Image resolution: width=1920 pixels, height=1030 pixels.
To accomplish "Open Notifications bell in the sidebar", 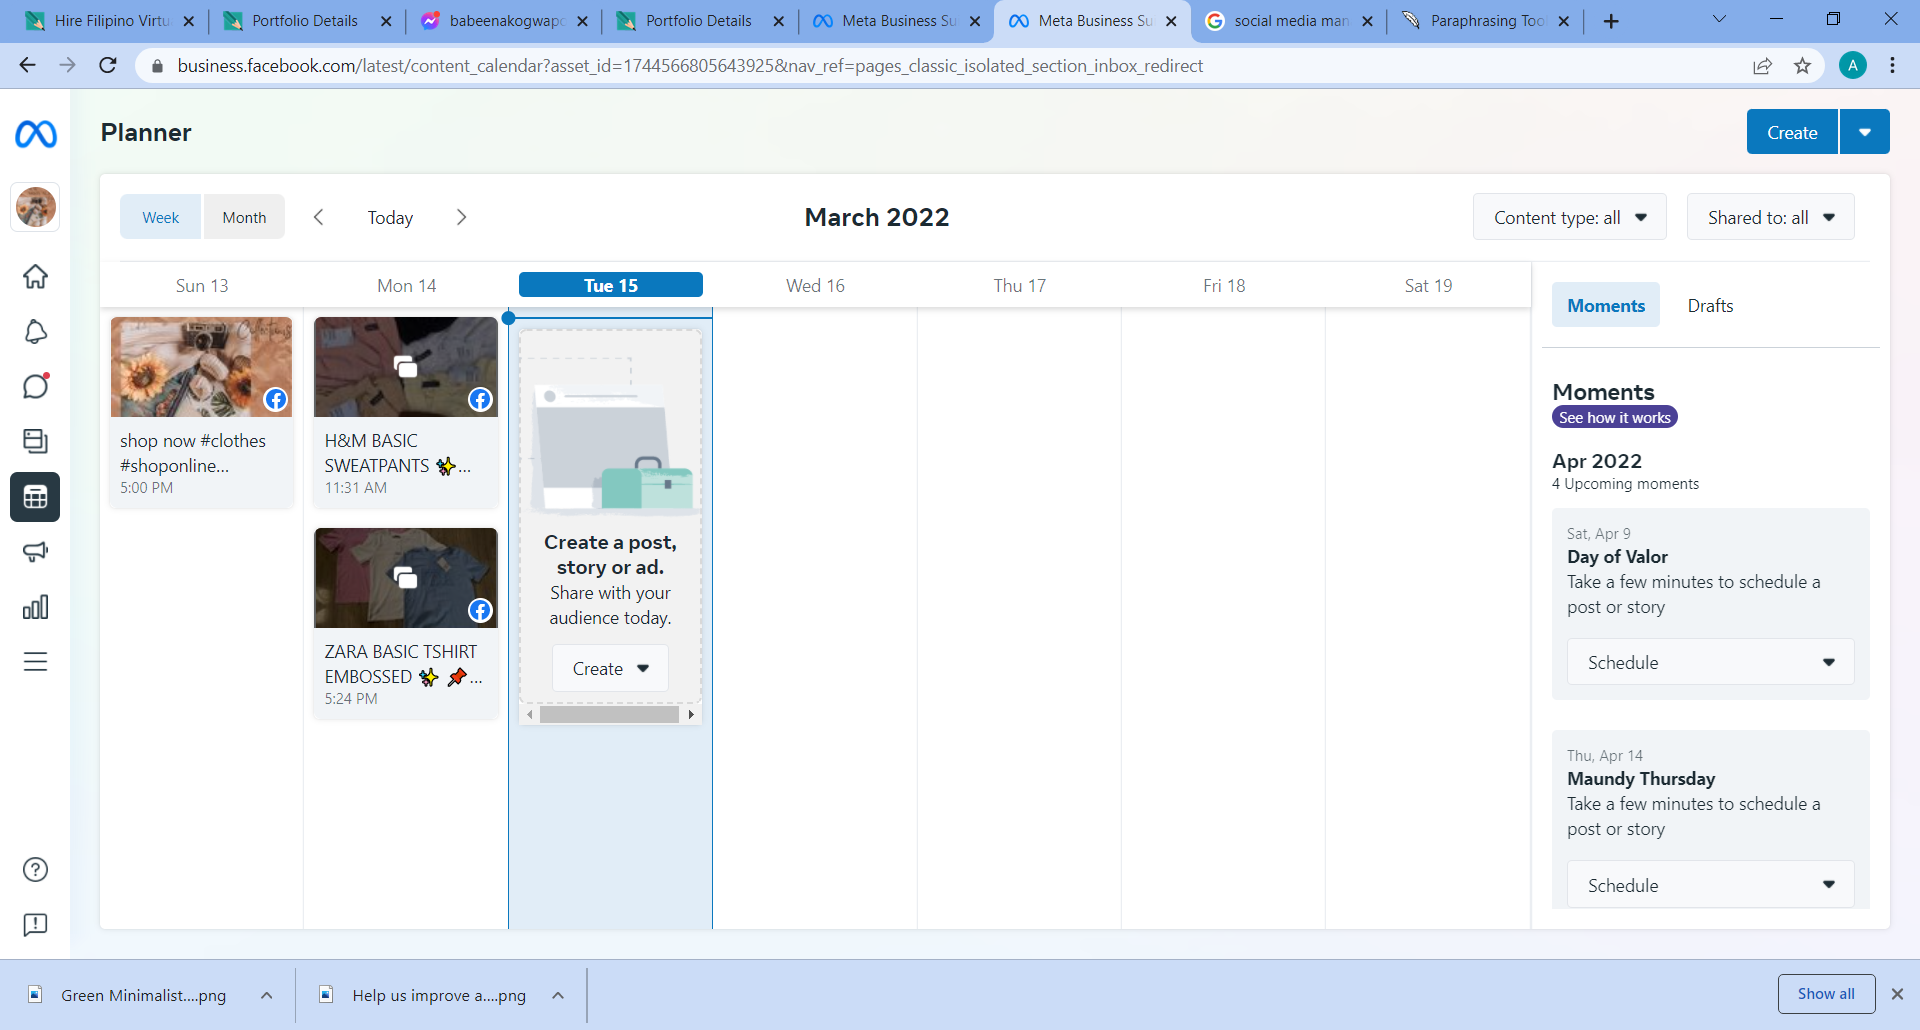I will coord(36,331).
